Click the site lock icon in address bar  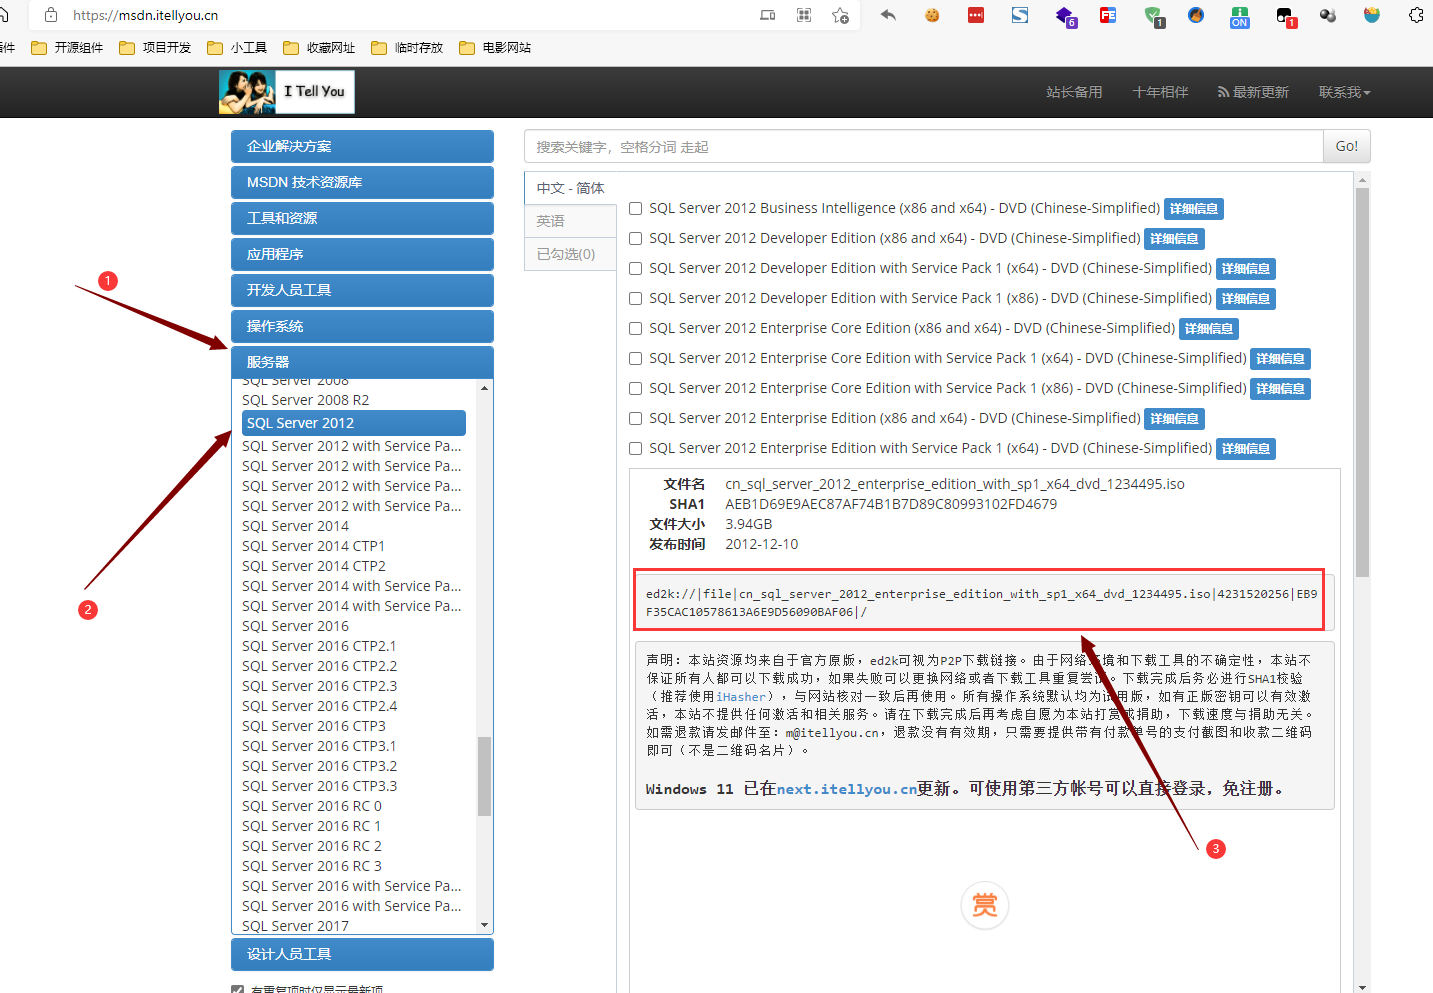click(x=51, y=15)
